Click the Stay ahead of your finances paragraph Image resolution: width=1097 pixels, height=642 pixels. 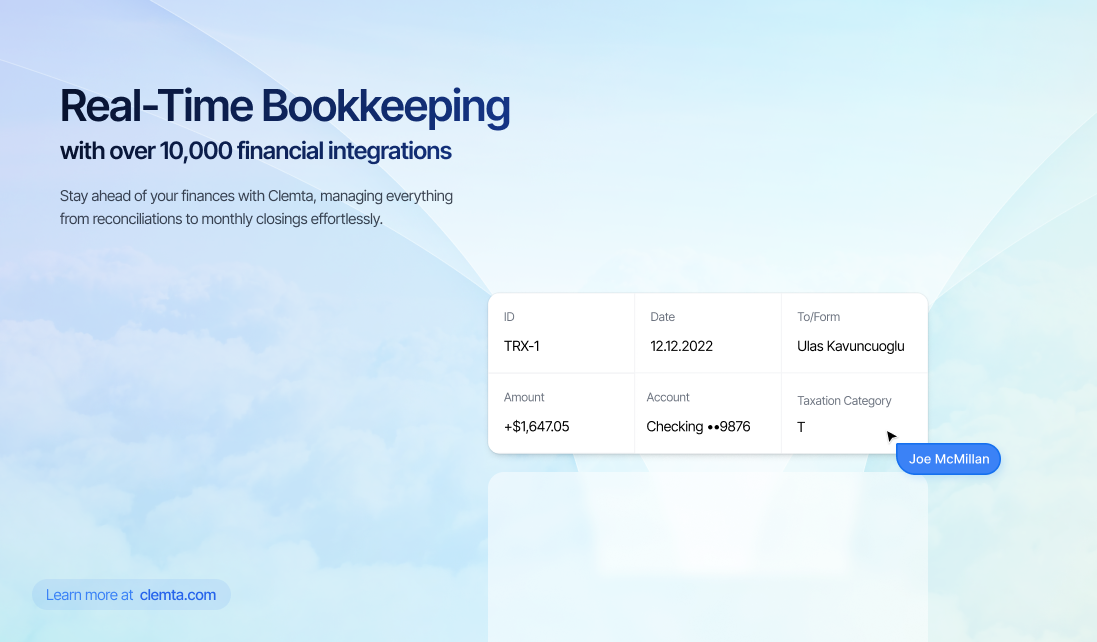coord(256,208)
